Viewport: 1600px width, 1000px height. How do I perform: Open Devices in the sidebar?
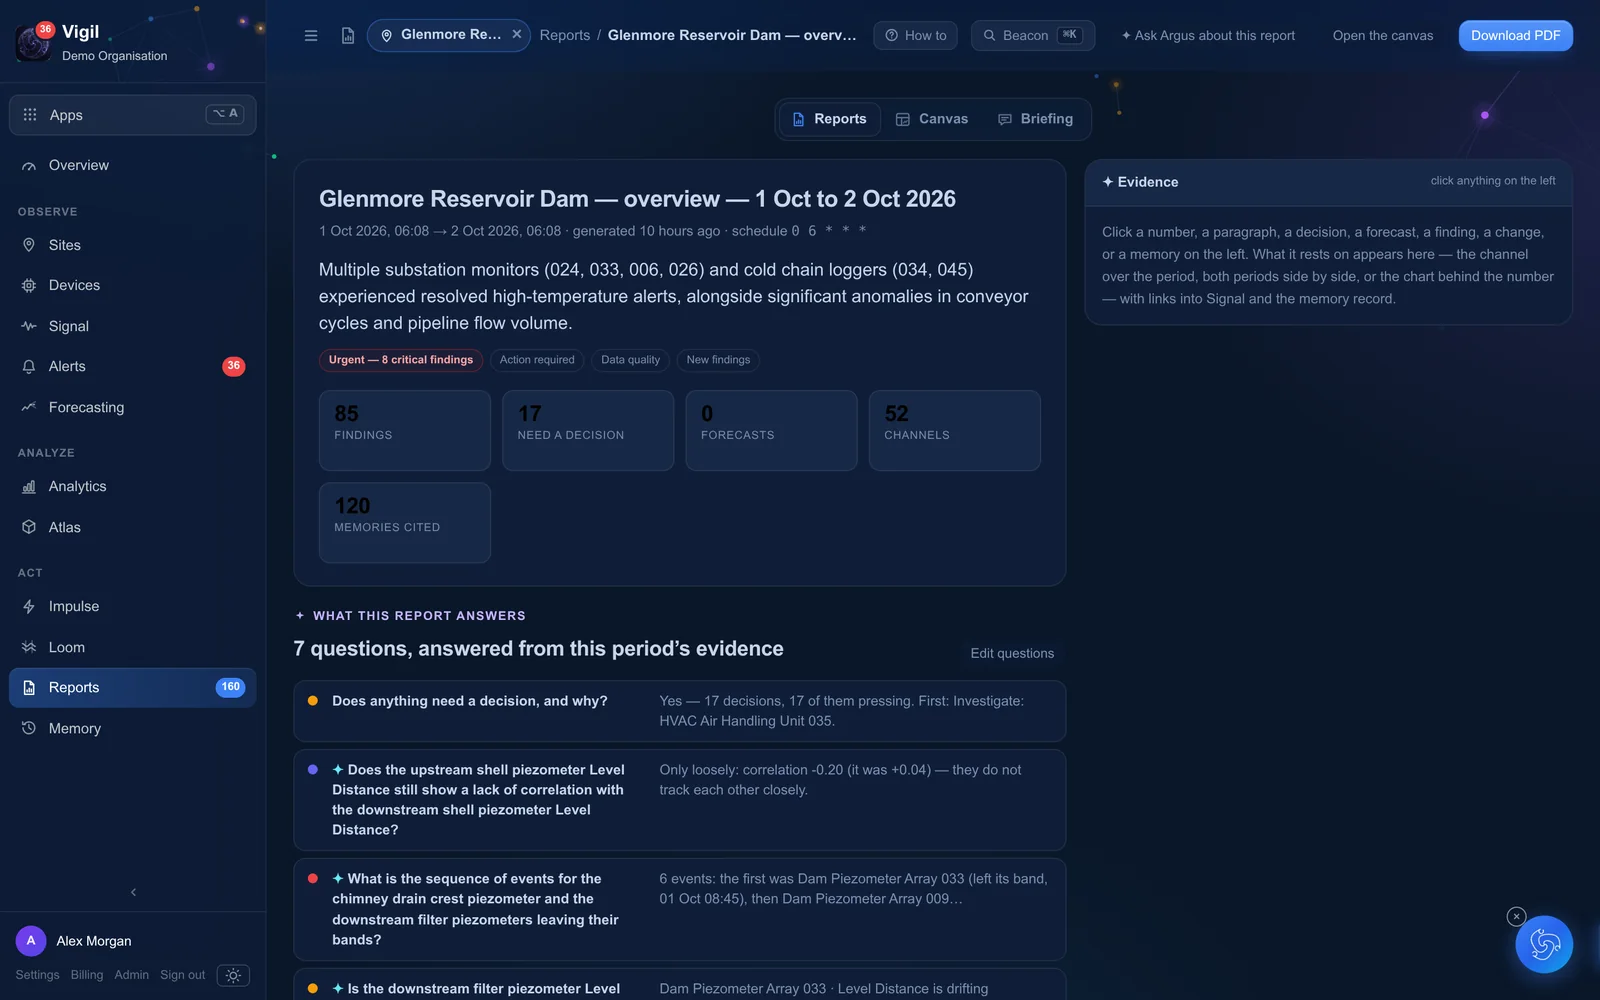133,285
